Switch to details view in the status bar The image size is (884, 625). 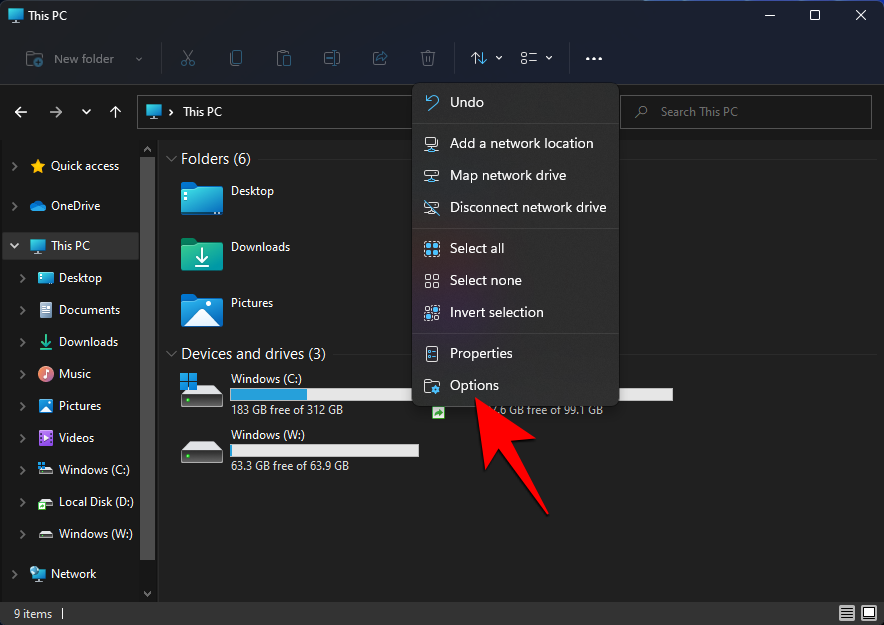(x=847, y=612)
